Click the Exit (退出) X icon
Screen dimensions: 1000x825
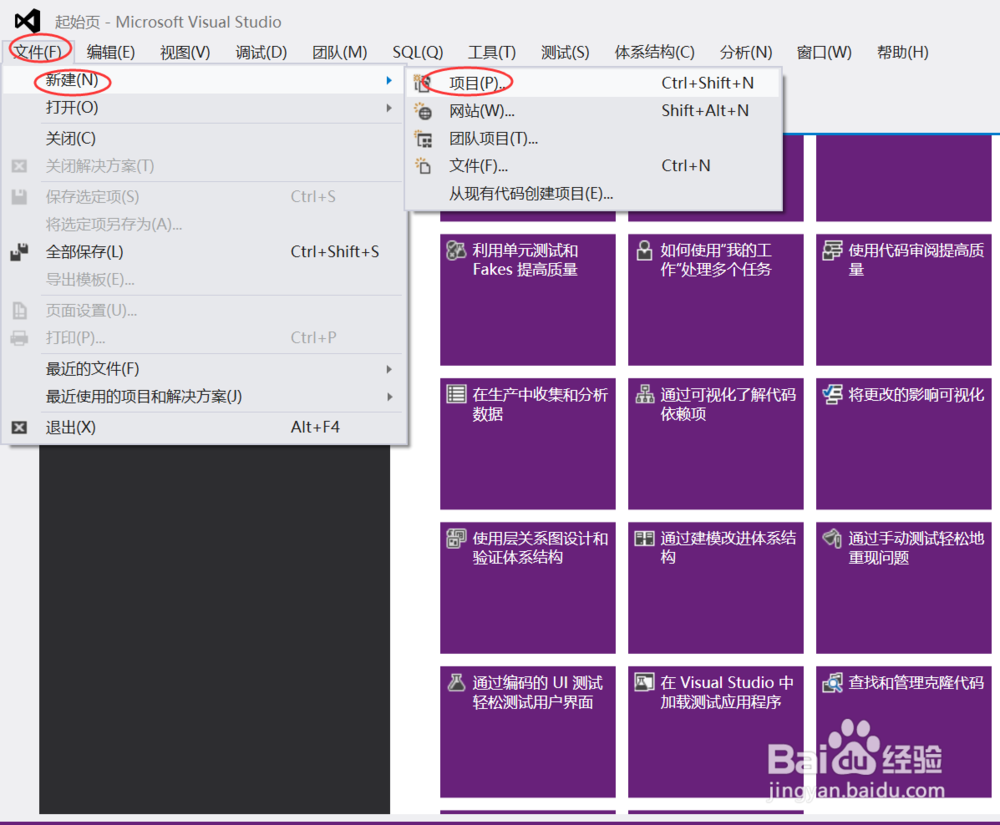[x=19, y=427]
